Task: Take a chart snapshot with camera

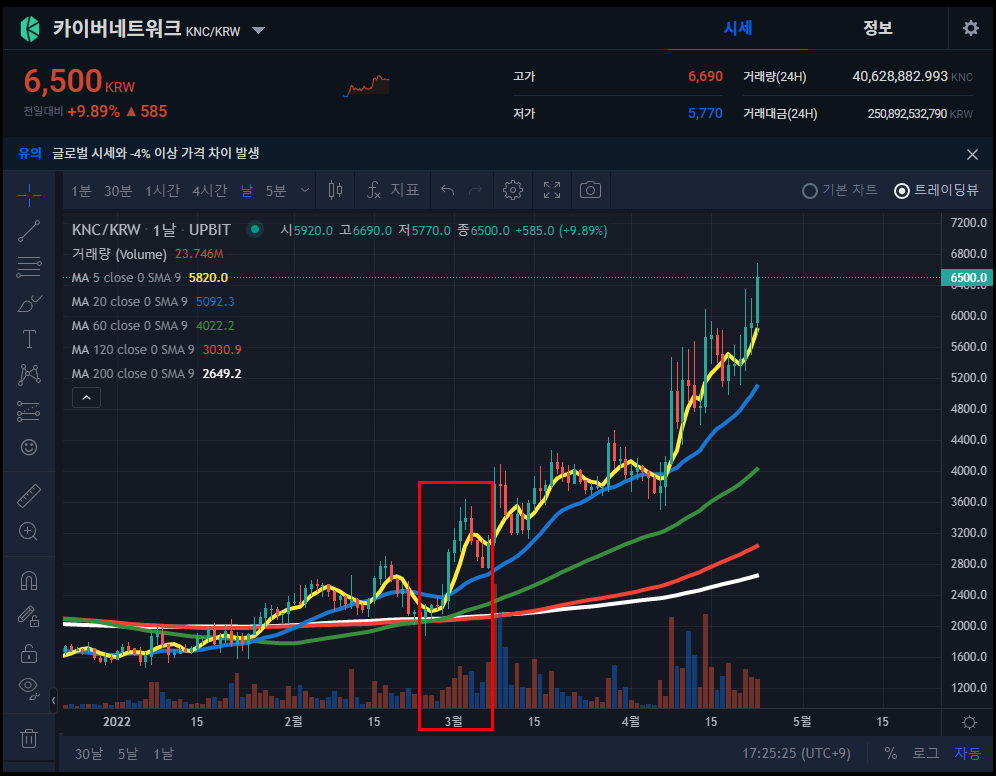Action: pos(590,190)
